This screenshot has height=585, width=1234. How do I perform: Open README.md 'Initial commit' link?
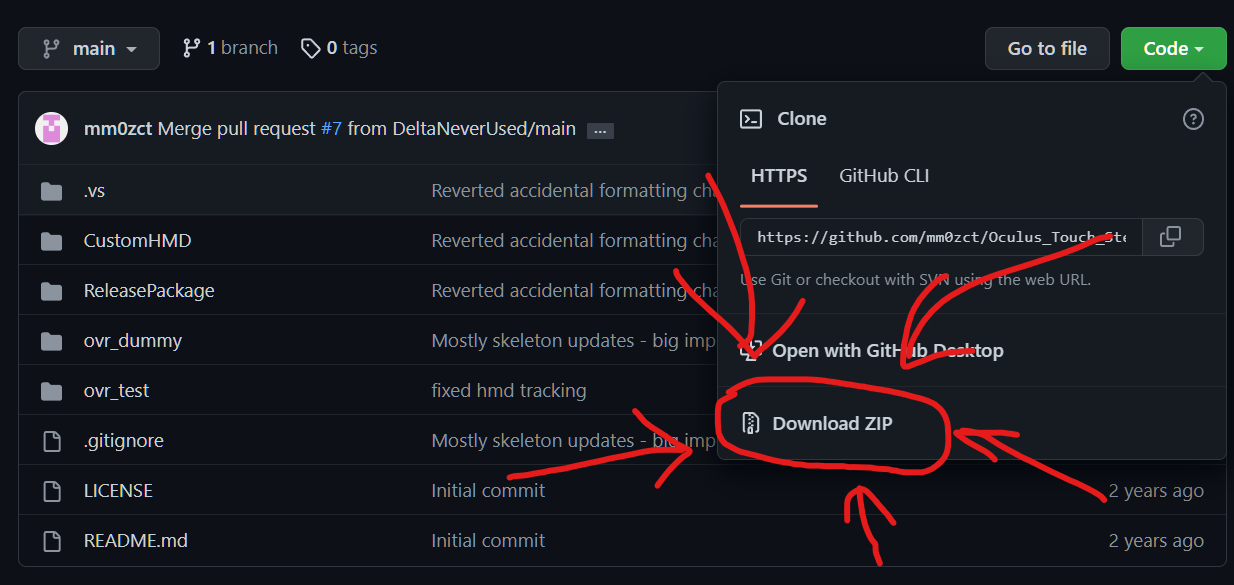coord(488,540)
